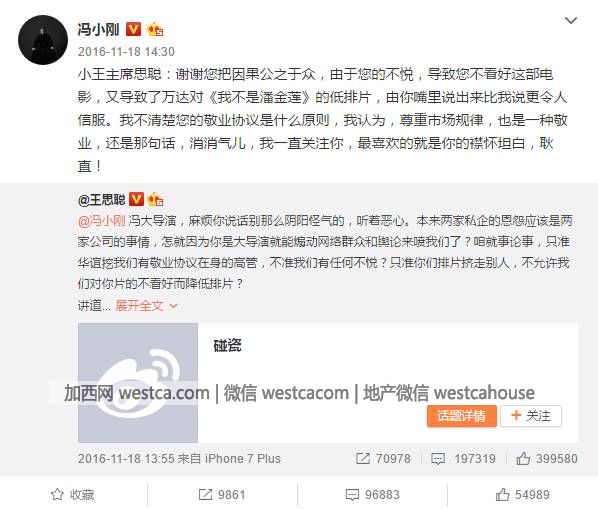Open the 2016-11-18 14:30 timestamp link
The image size is (598, 509).
point(126,51)
